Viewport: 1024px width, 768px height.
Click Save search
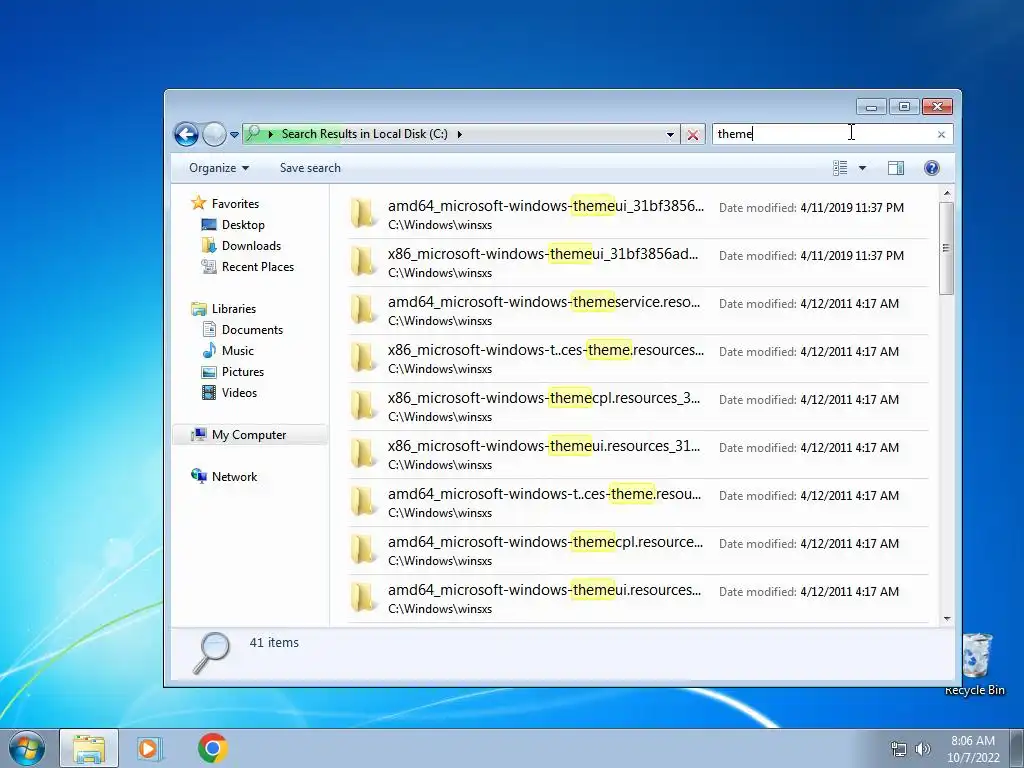point(310,168)
